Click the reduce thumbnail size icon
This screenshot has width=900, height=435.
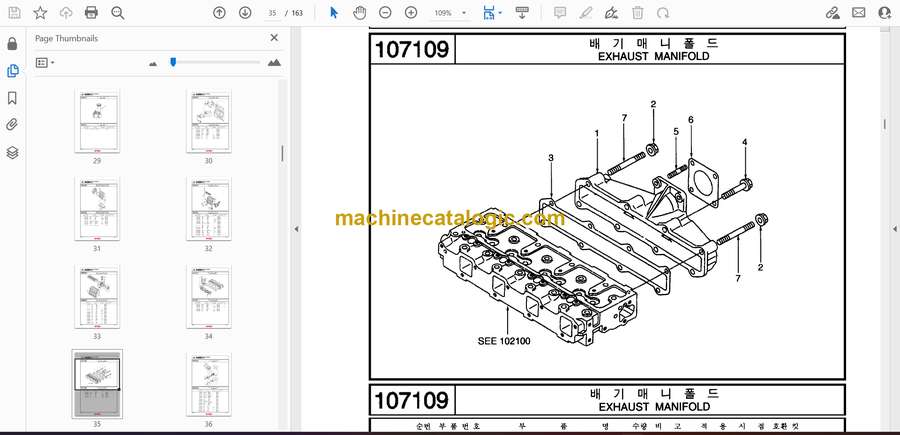(x=153, y=64)
